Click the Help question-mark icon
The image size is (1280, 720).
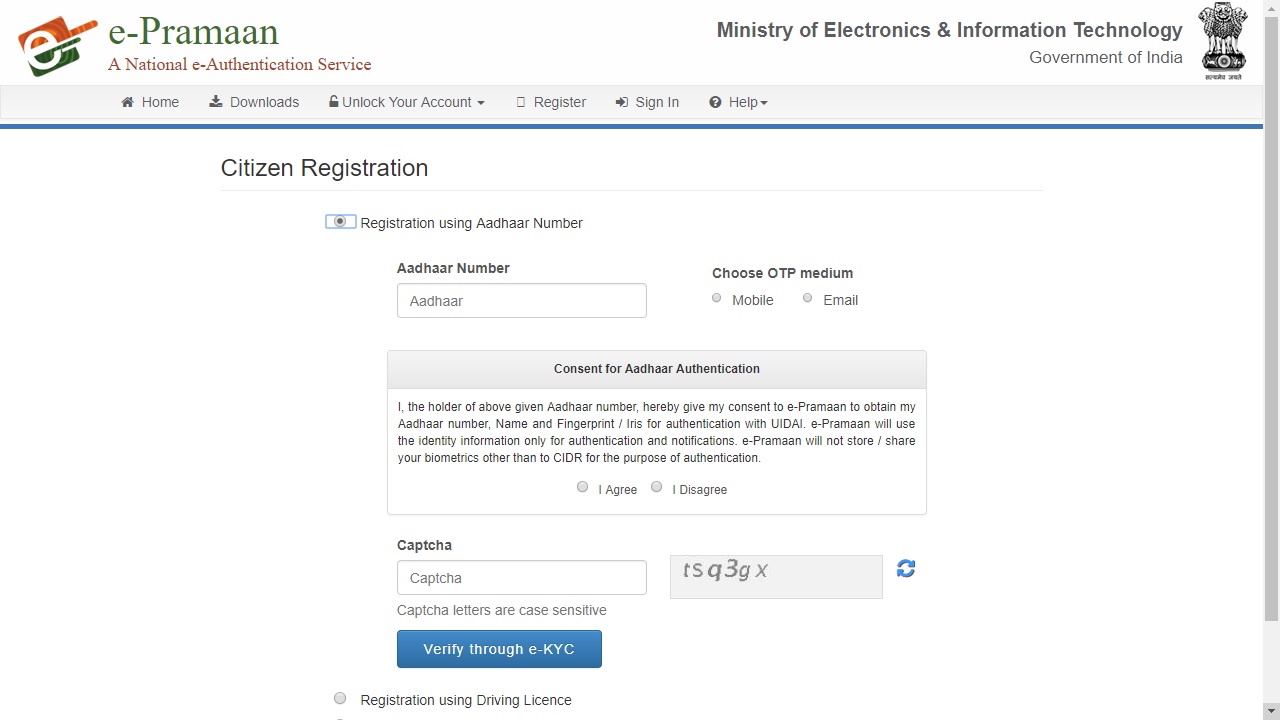(x=714, y=102)
